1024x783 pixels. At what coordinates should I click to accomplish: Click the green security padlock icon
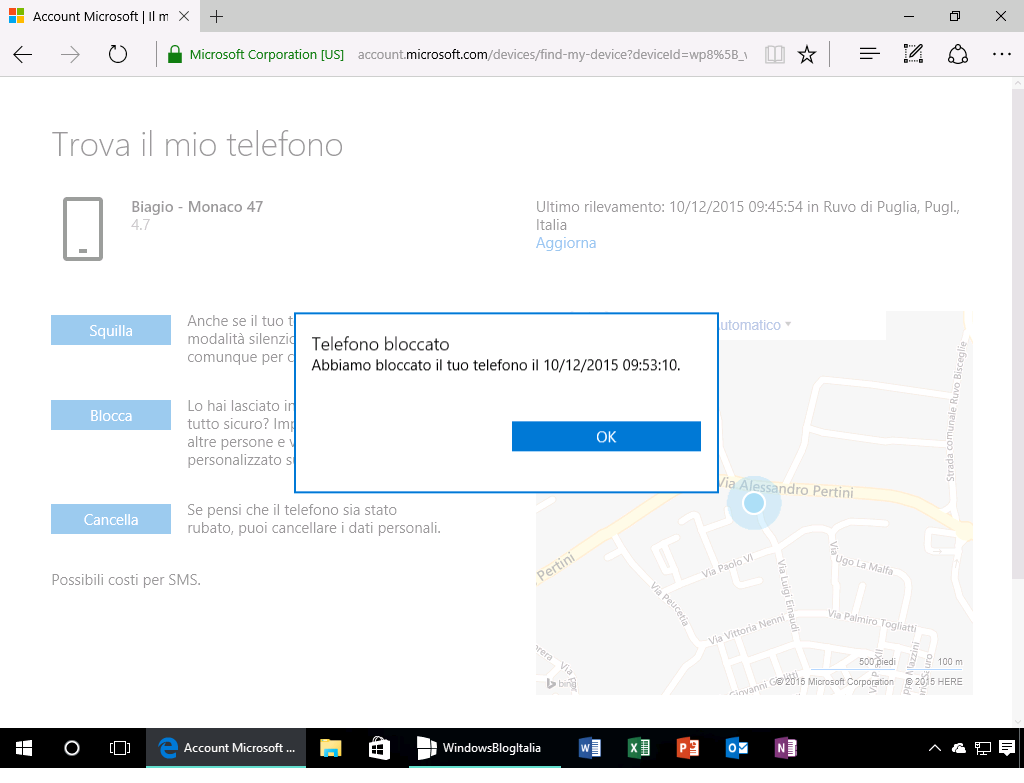pyautogui.click(x=174, y=54)
